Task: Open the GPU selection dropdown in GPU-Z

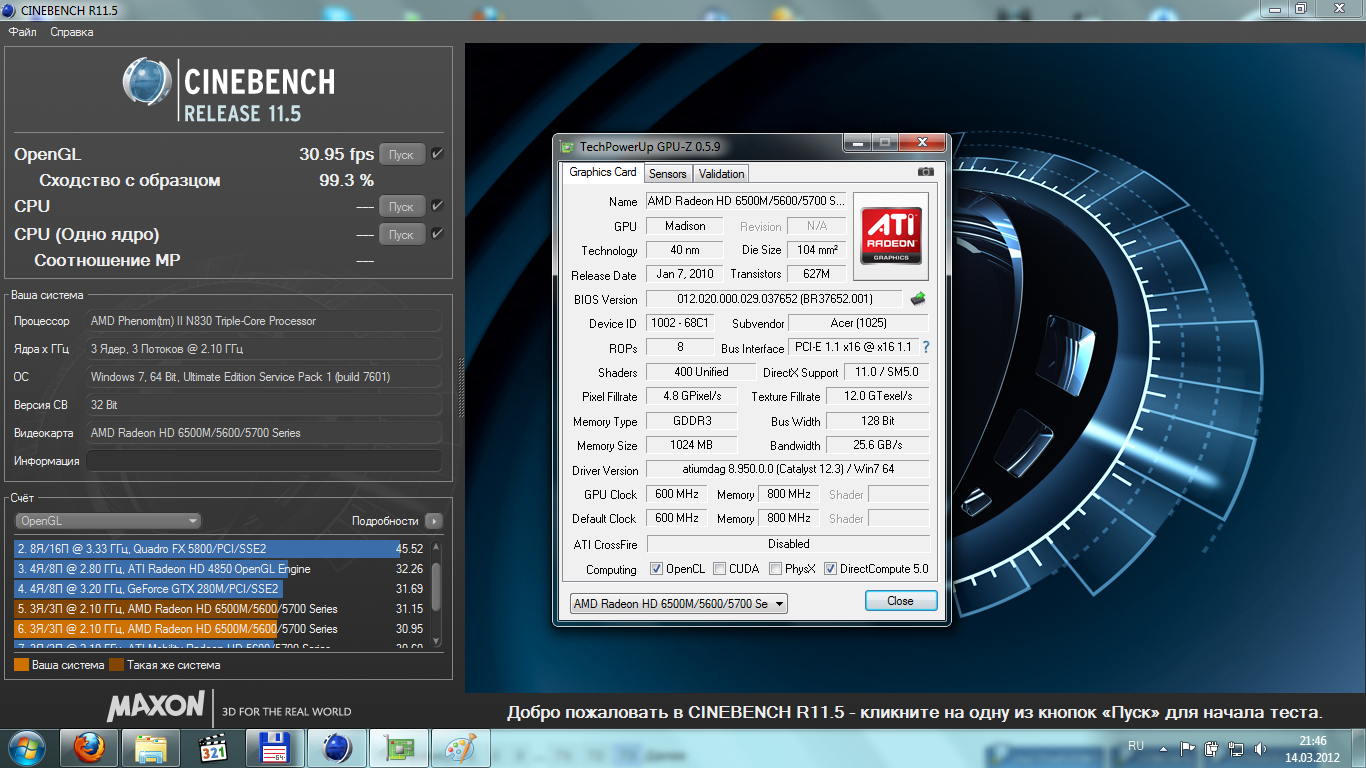Action: 679,603
